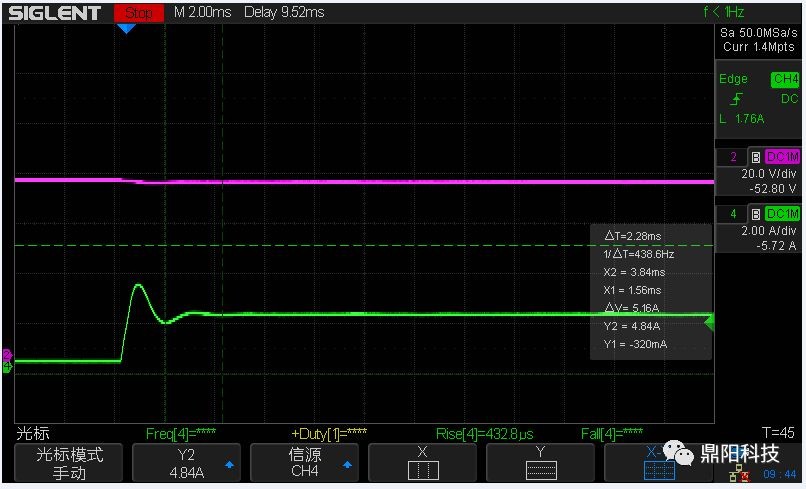This screenshot has width=806, height=489.
Task: Select the X cursor icon button
Action: [x=422, y=463]
